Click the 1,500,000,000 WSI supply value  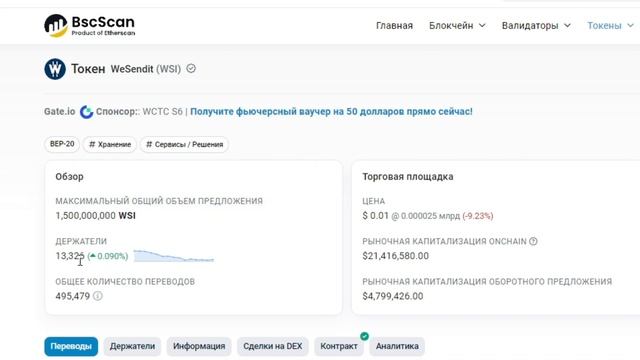pos(96,216)
